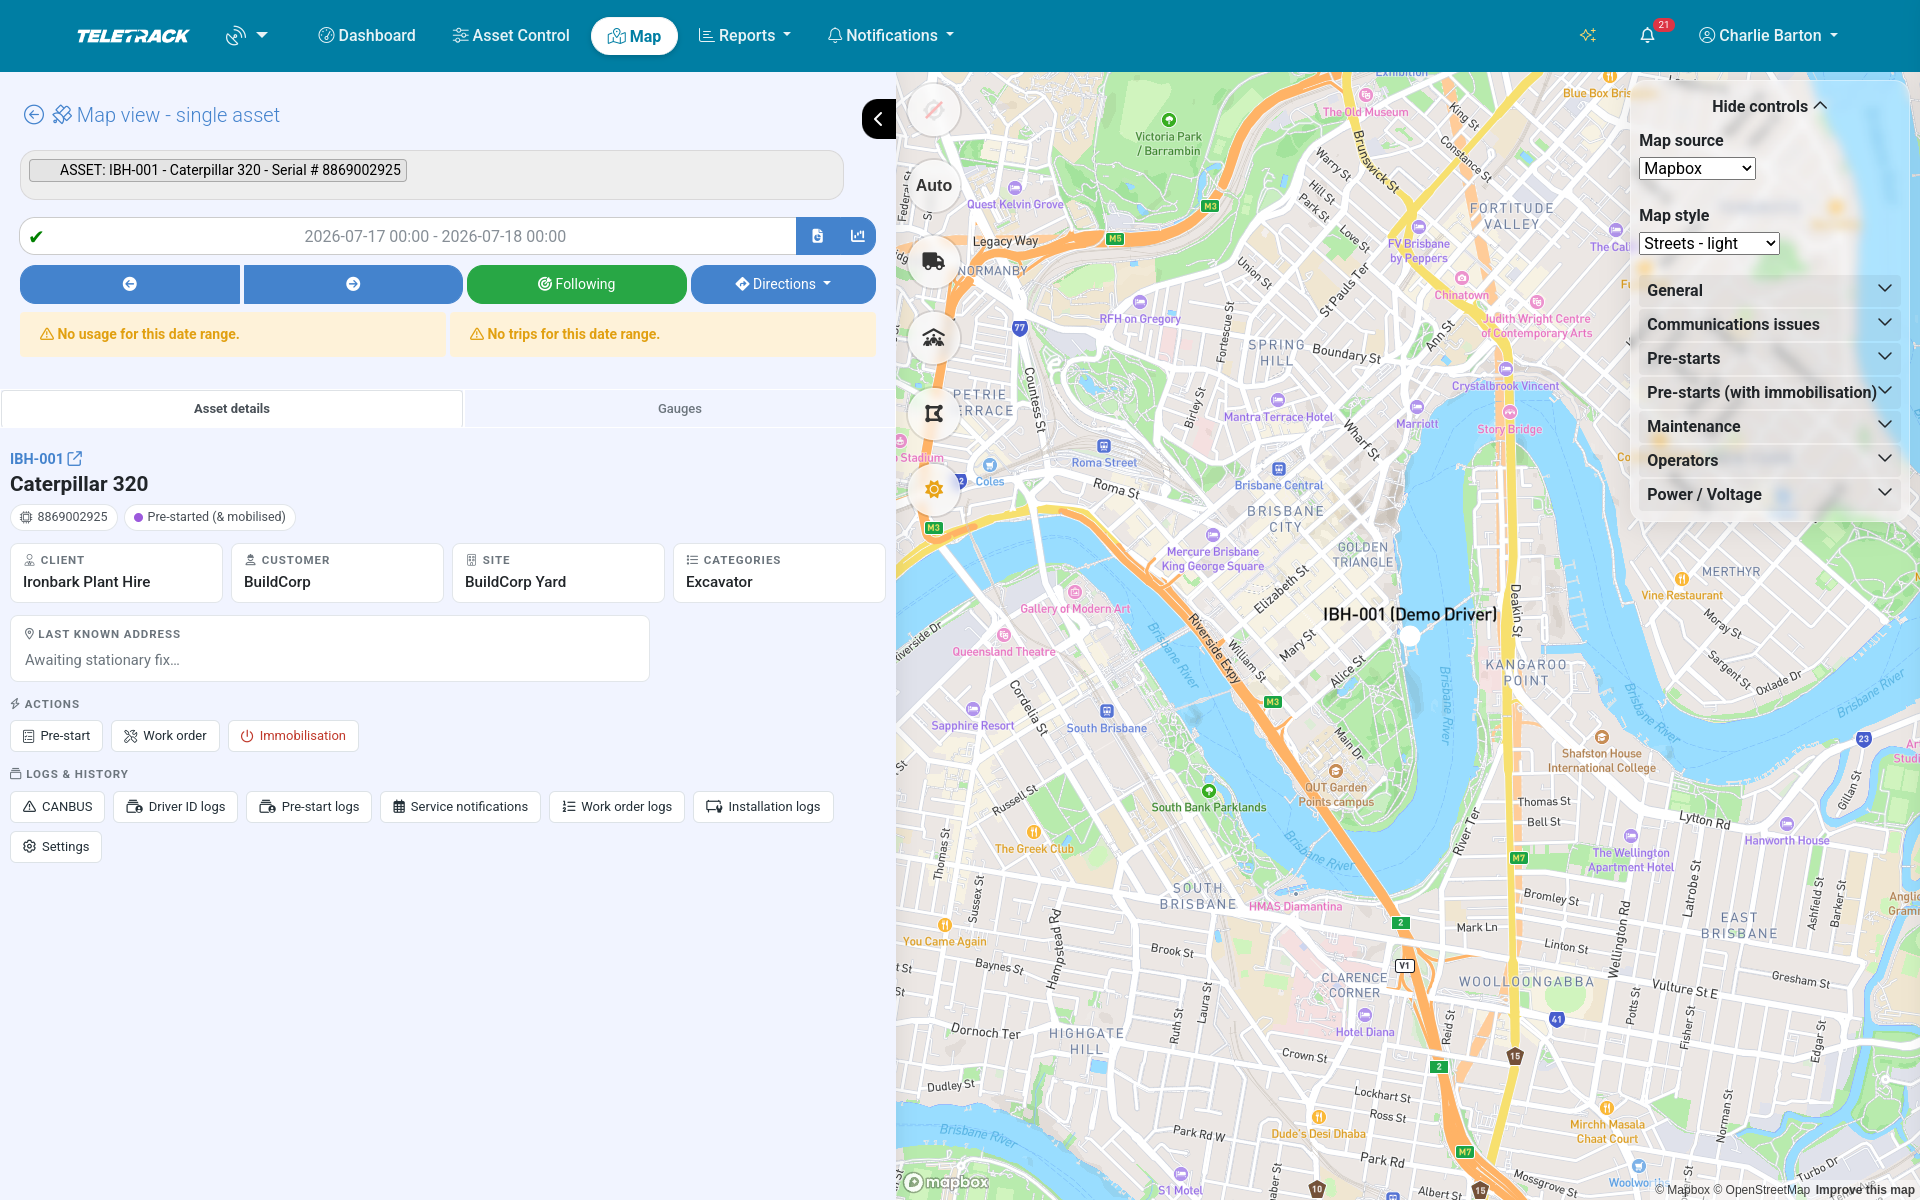Screen dimensions: 1920x1200
Task: Click the chart icon button
Action: point(857,236)
